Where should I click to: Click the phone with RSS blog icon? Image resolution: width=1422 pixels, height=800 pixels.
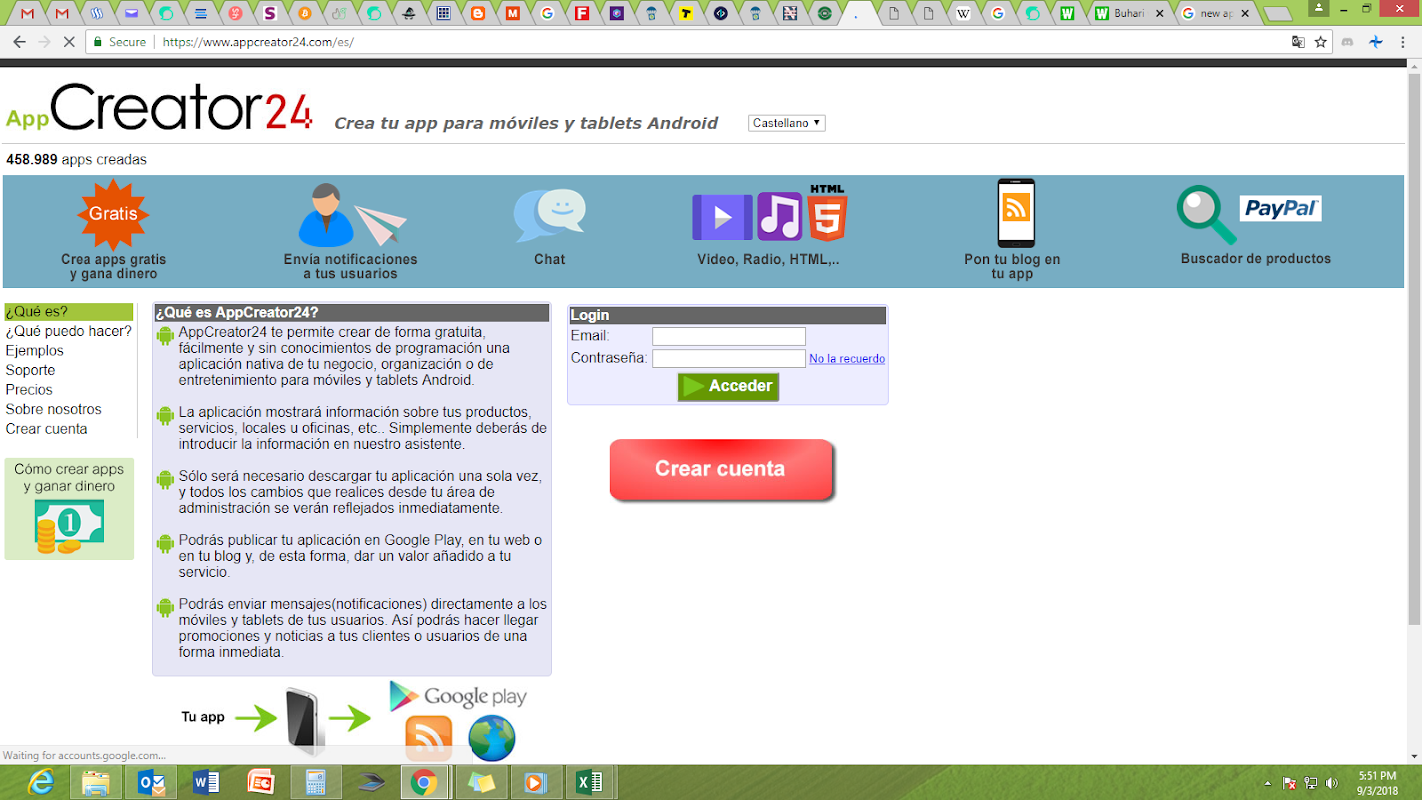[x=1016, y=213]
